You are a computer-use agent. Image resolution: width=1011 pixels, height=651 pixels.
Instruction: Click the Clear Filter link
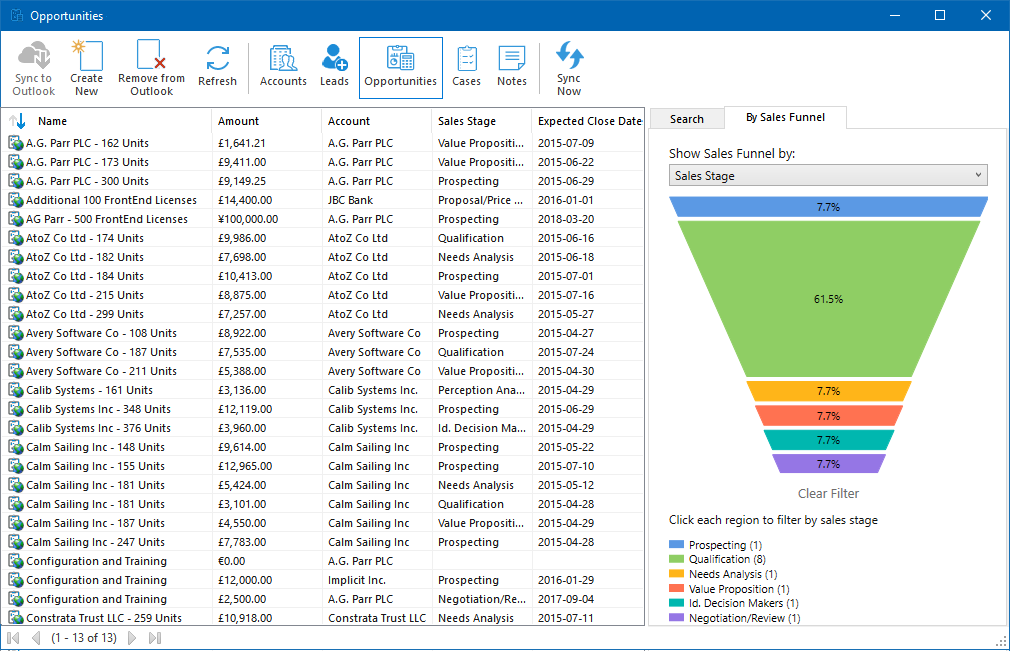point(828,493)
